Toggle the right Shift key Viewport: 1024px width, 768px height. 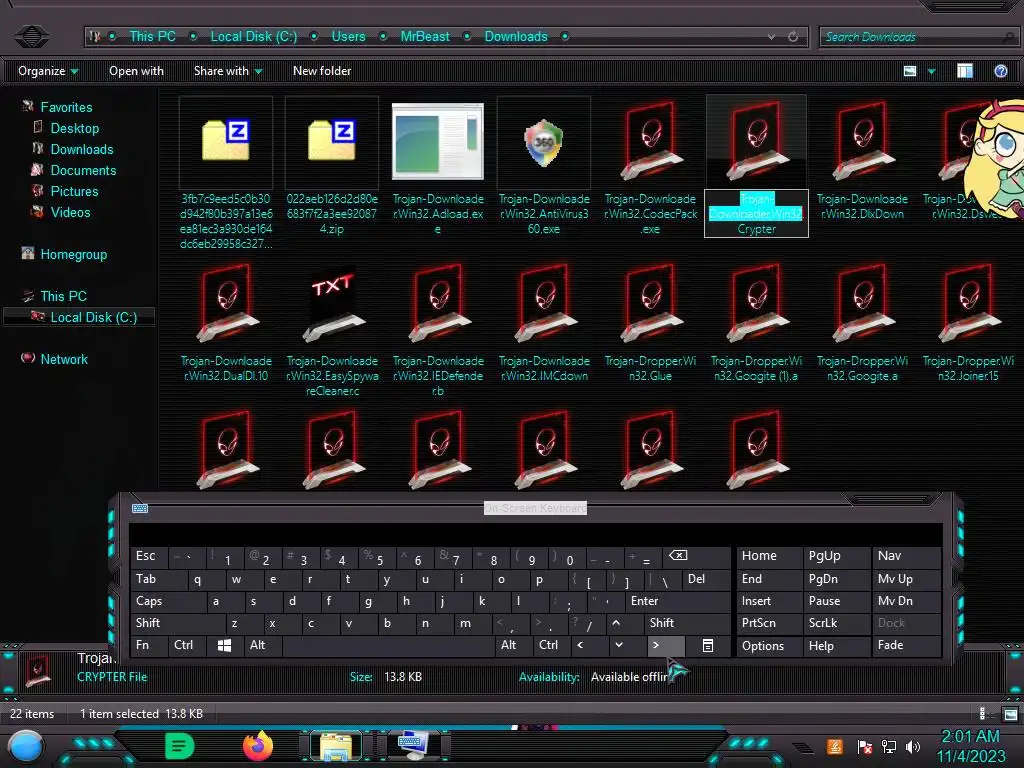click(688, 624)
